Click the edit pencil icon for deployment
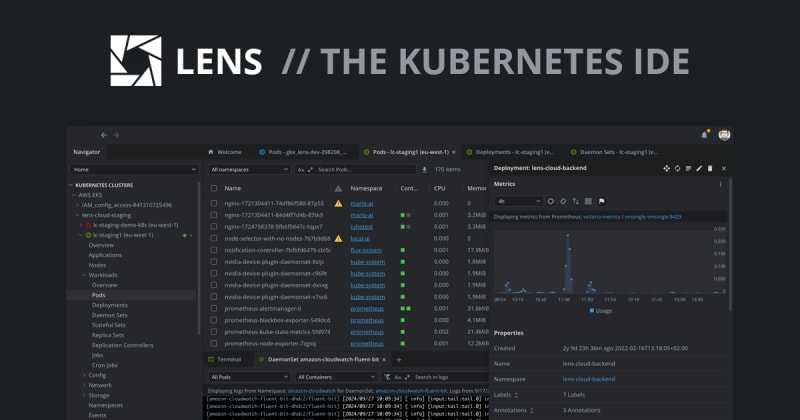This screenshot has height=420, width=800. (699, 169)
